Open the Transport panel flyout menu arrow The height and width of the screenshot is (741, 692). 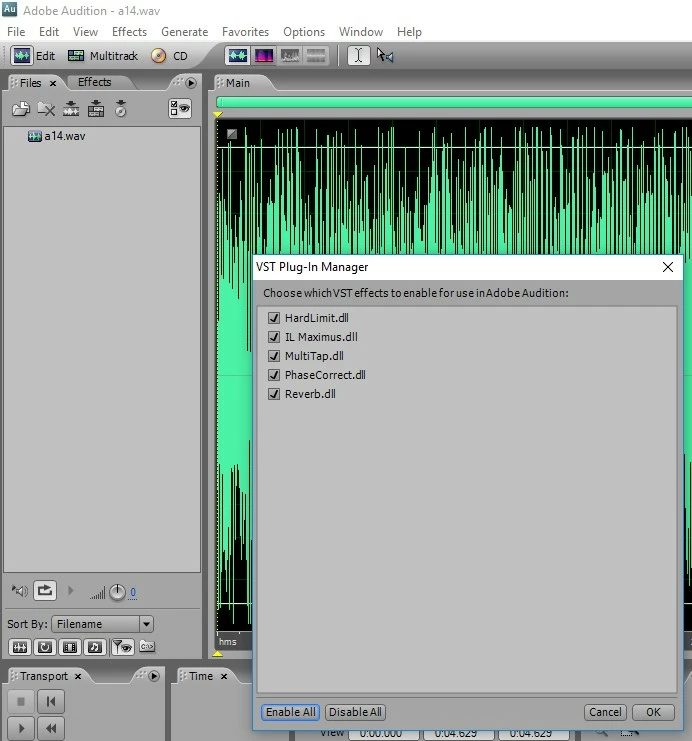click(154, 676)
